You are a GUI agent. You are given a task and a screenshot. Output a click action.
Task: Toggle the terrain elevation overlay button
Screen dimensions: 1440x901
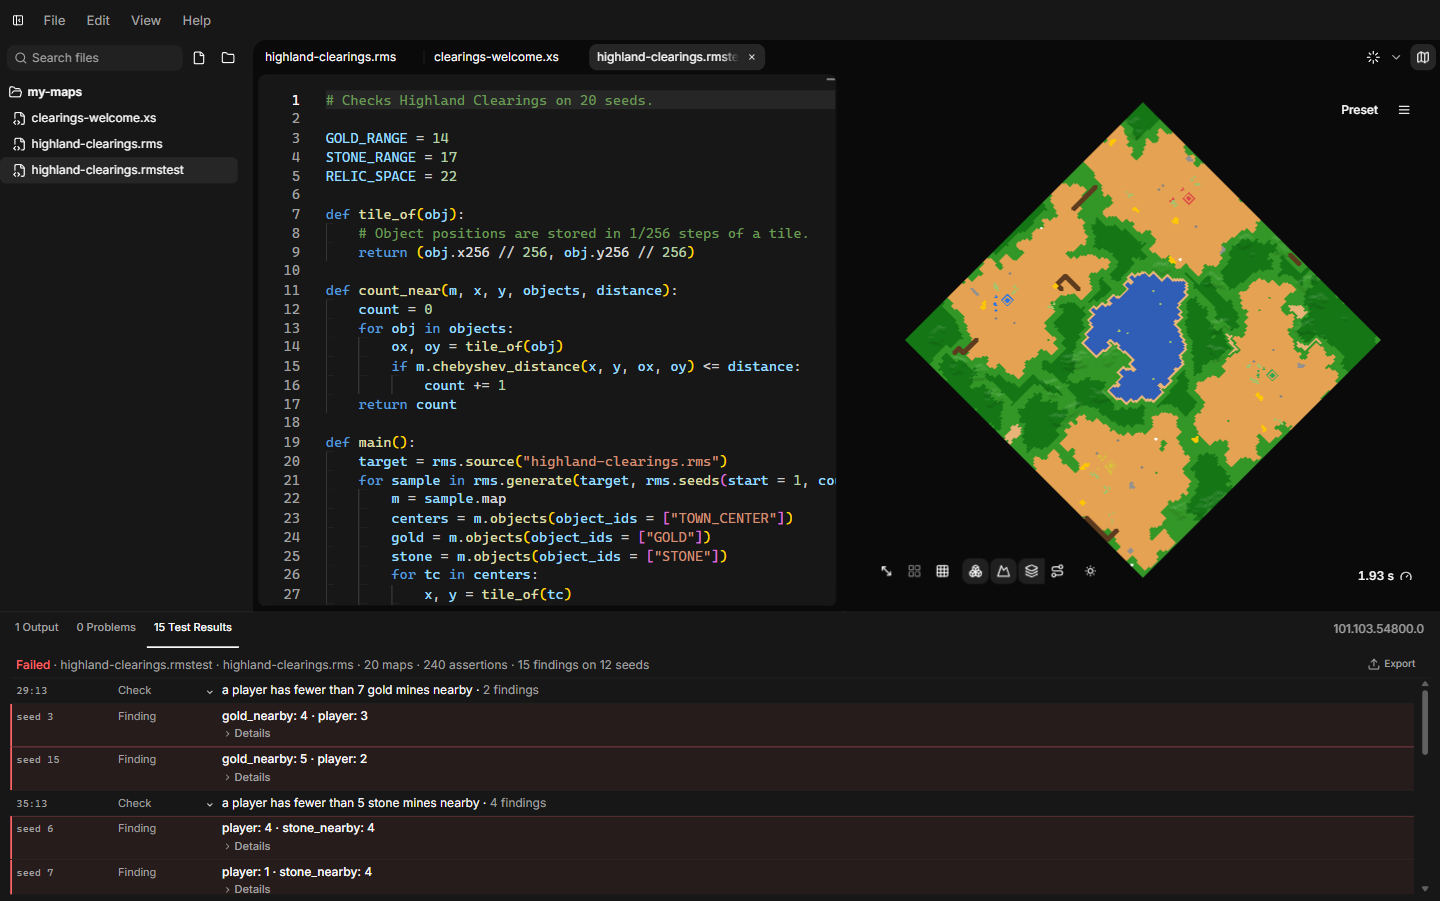click(1003, 571)
